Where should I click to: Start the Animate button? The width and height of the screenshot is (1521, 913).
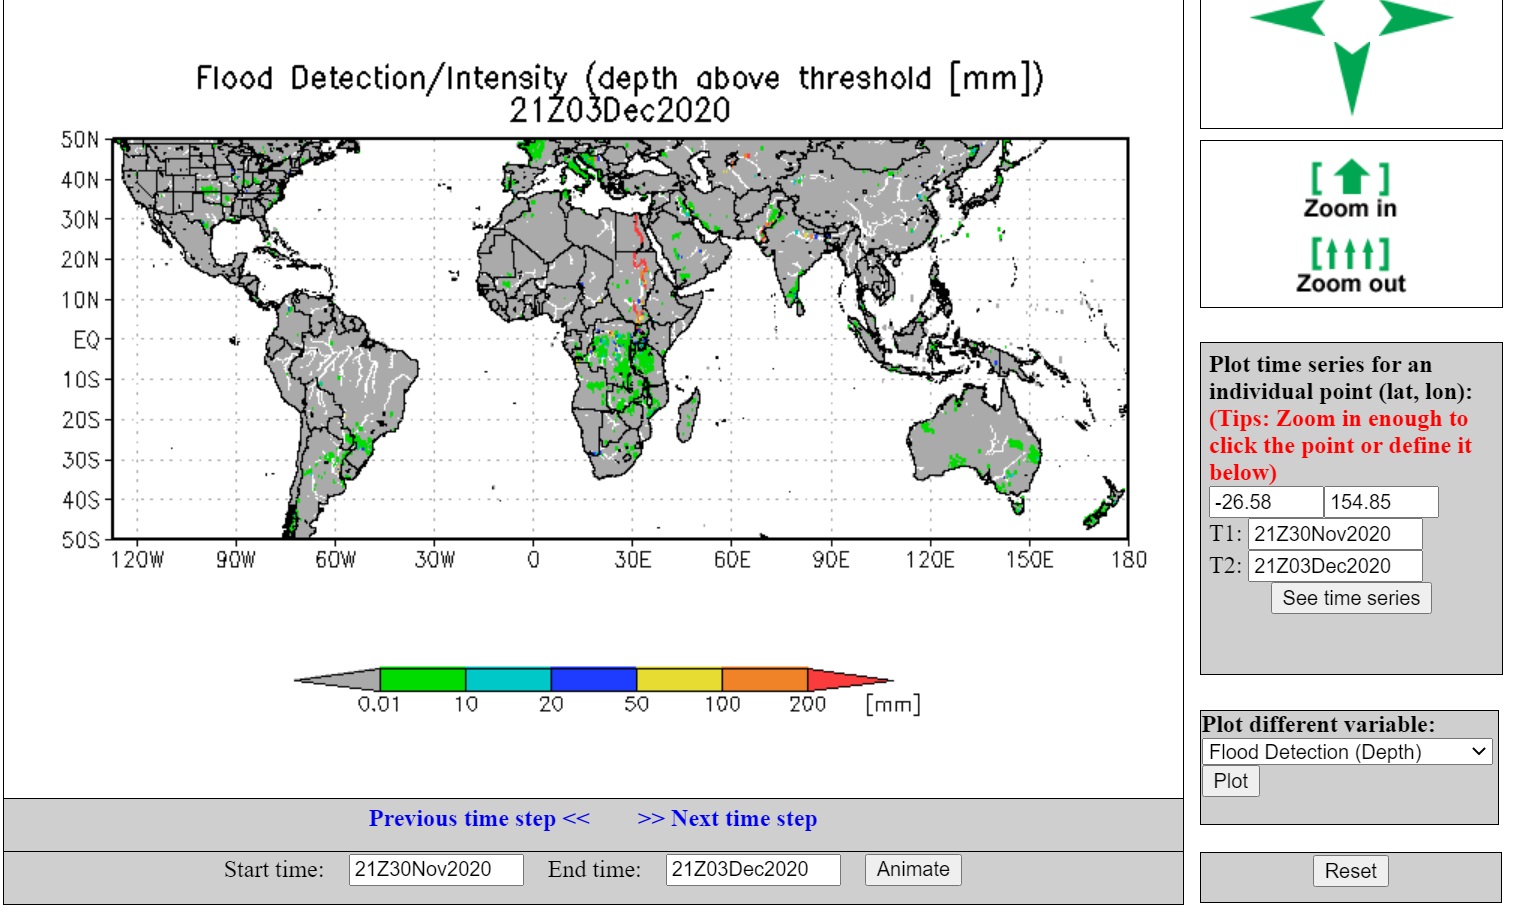click(912, 869)
